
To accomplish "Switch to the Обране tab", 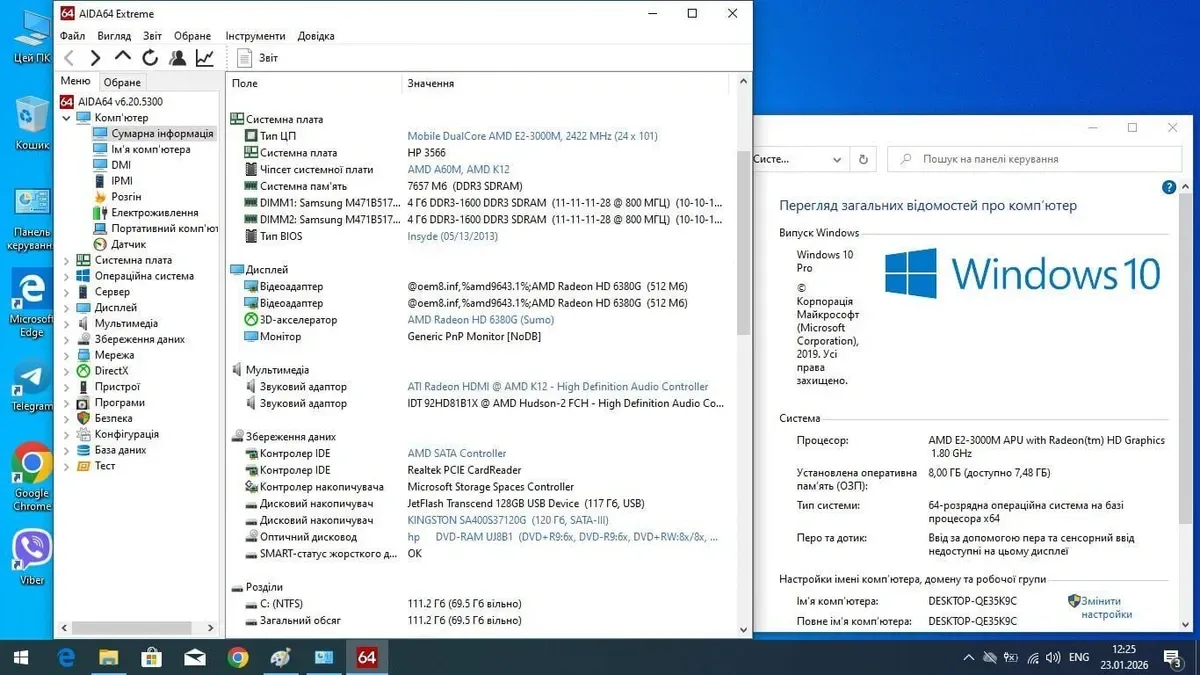I will pyautogui.click(x=122, y=83).
